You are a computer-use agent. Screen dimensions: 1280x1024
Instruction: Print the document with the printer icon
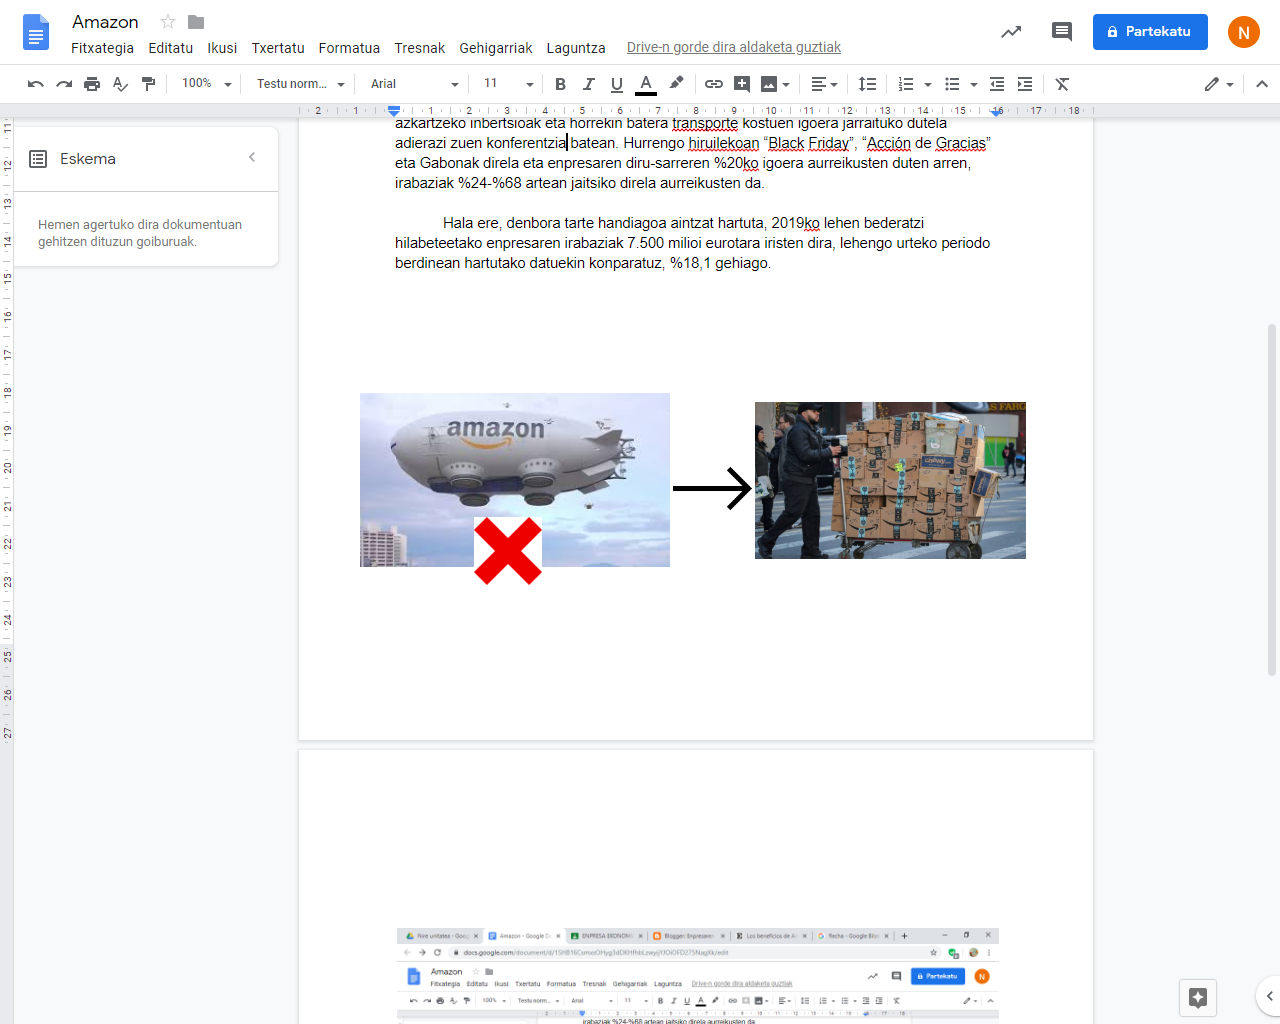[x=92, y=84]
